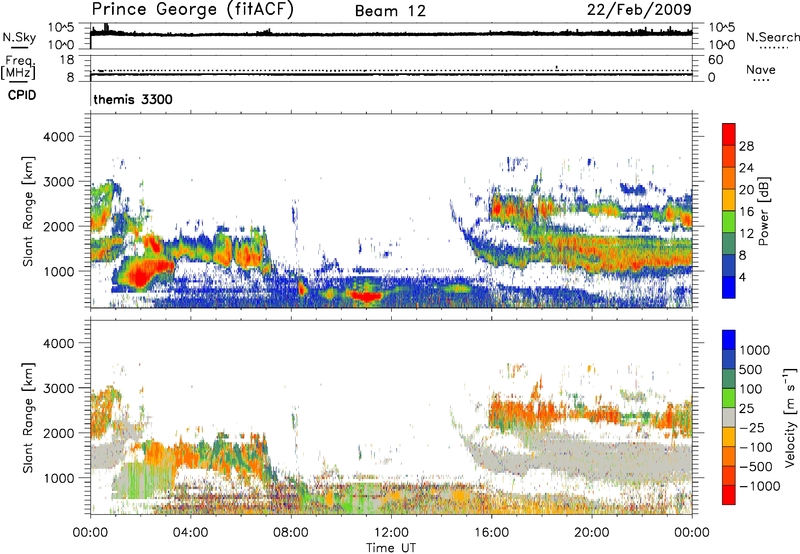Viewport: 800px width, 554px height.
Task: Click the '04:00' time axis label
Action: (x=190, y=533)
